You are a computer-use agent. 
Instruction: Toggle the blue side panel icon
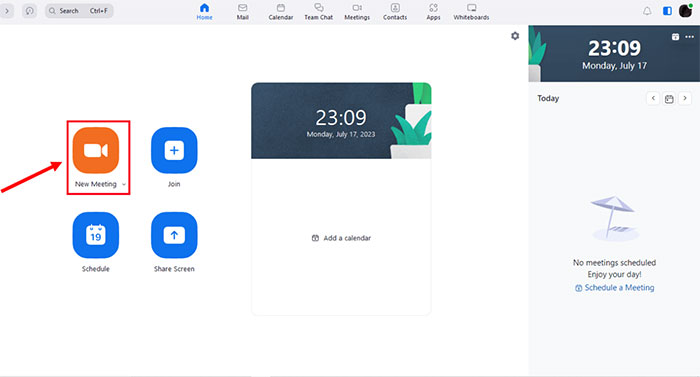coord(667,11)
